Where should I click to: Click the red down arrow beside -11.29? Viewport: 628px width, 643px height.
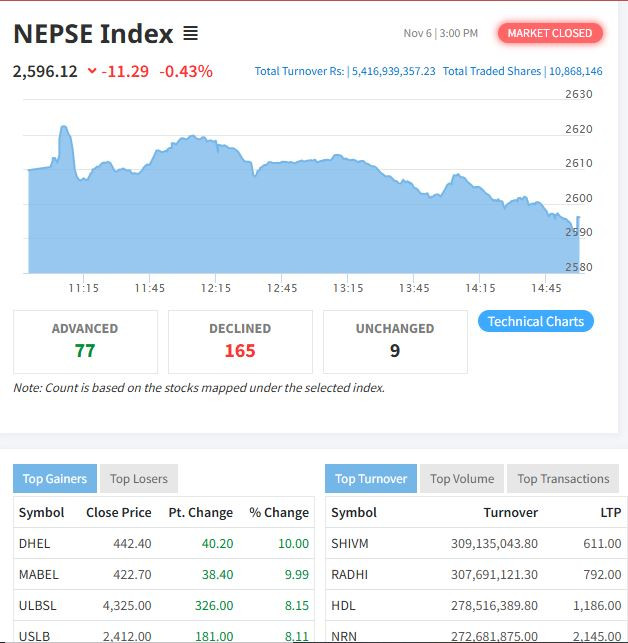pos(93,71)
